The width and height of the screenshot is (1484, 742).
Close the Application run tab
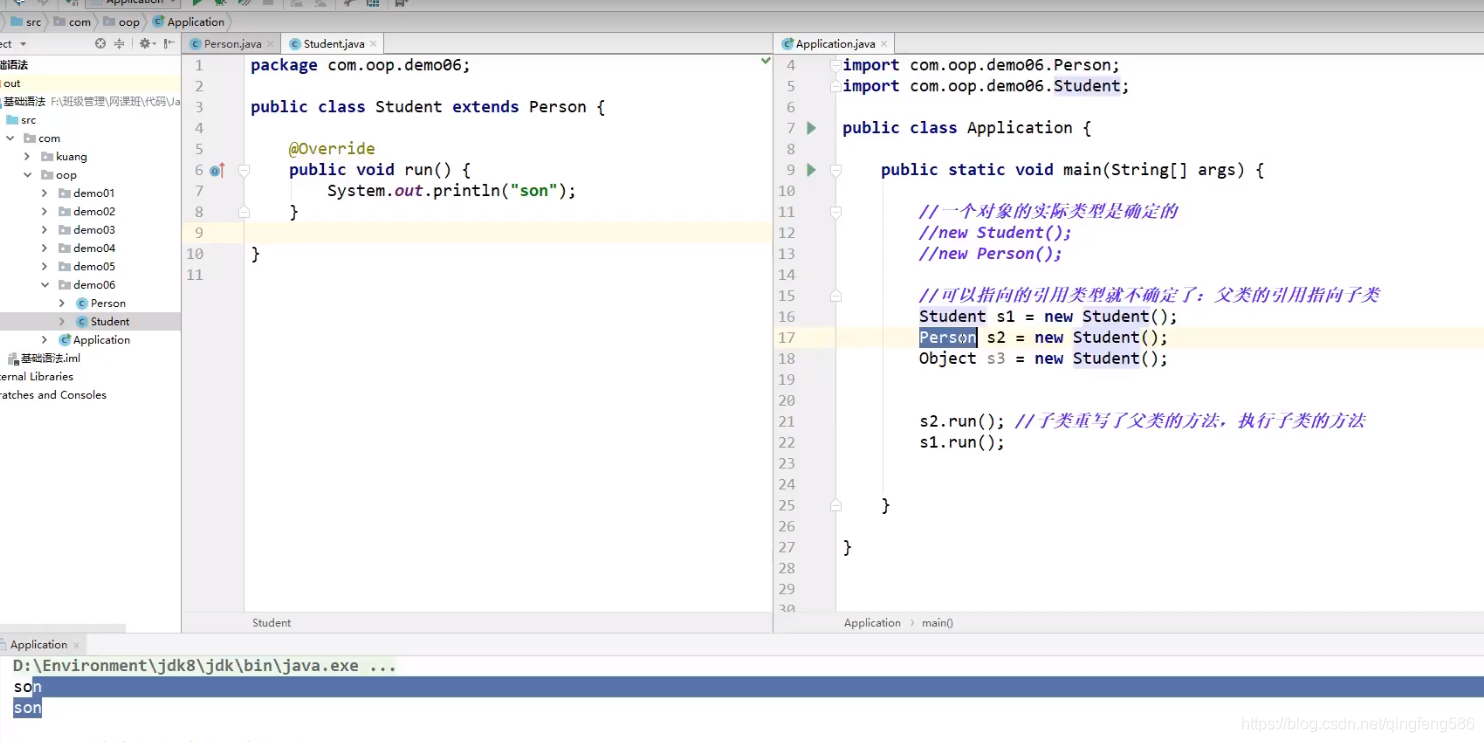pyautogui.click(x=76, y=645)
